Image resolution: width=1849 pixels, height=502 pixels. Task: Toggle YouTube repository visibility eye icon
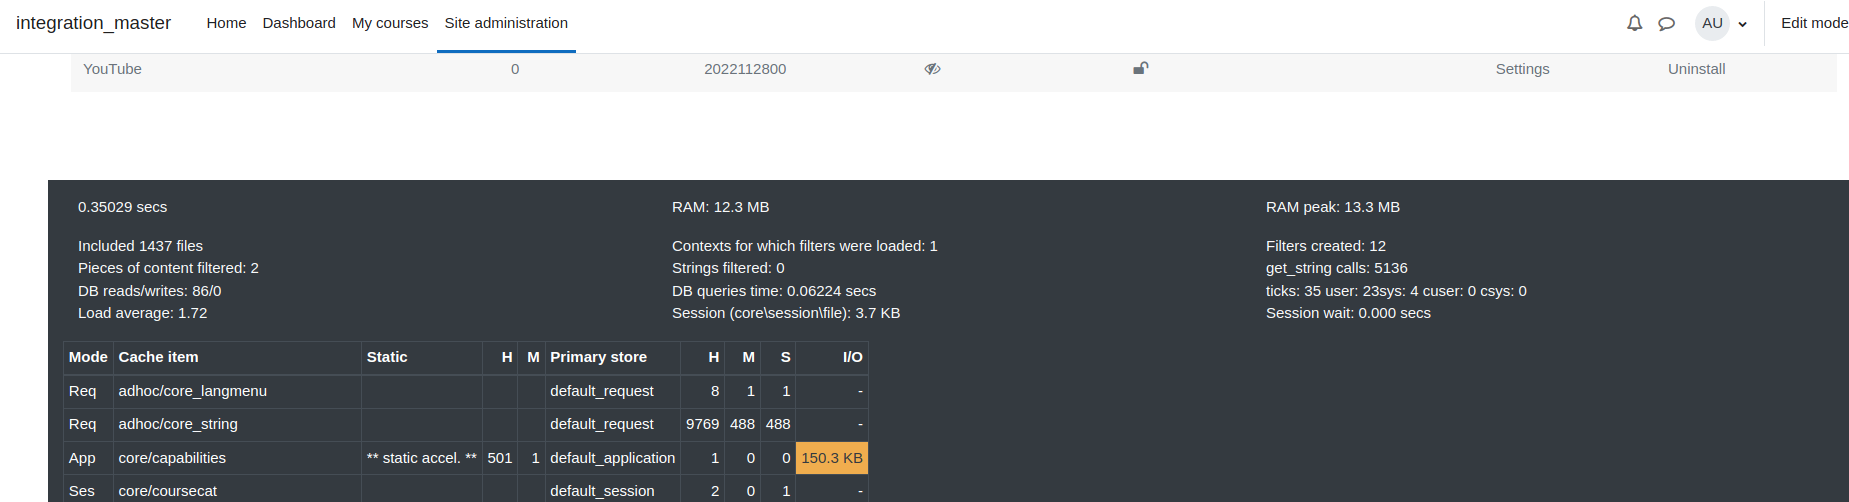(x=932, y=69)
